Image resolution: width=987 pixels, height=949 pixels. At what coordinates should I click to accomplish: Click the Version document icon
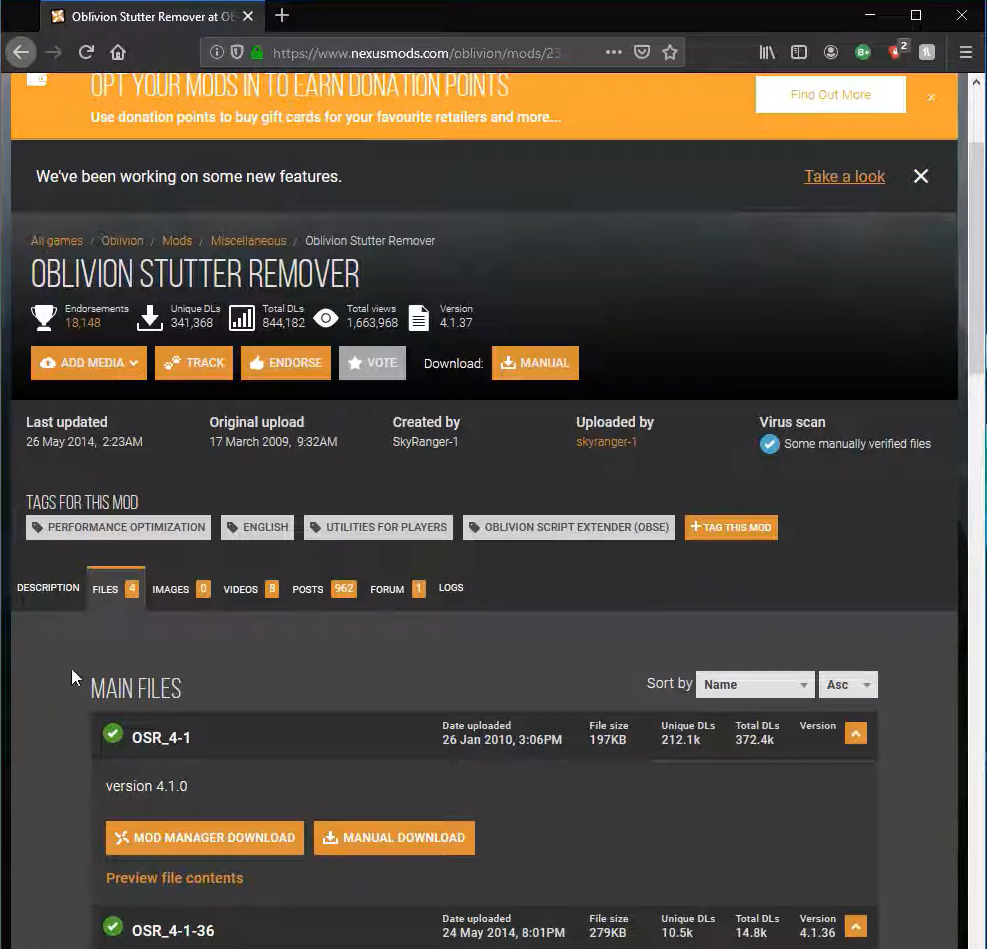[x=419, y=317]
